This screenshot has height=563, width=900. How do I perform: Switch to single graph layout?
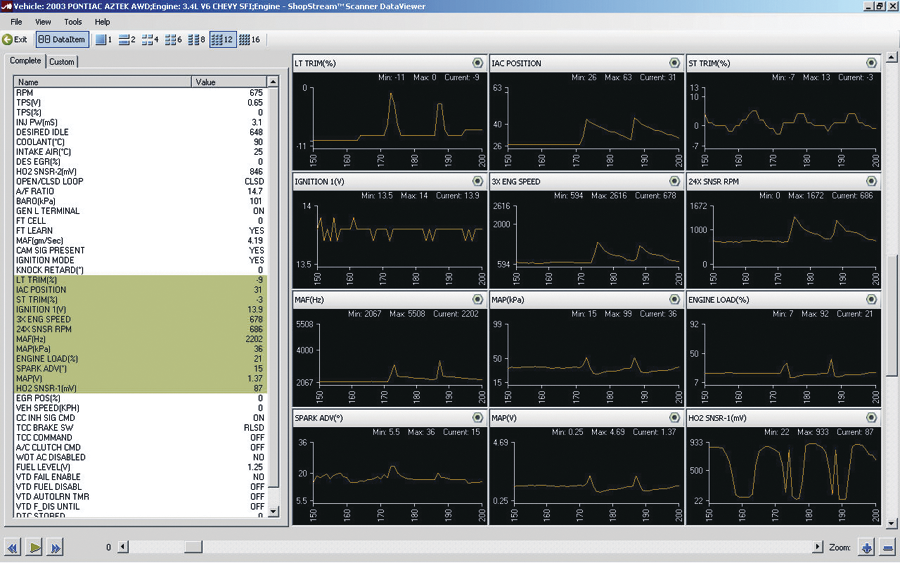104,40
